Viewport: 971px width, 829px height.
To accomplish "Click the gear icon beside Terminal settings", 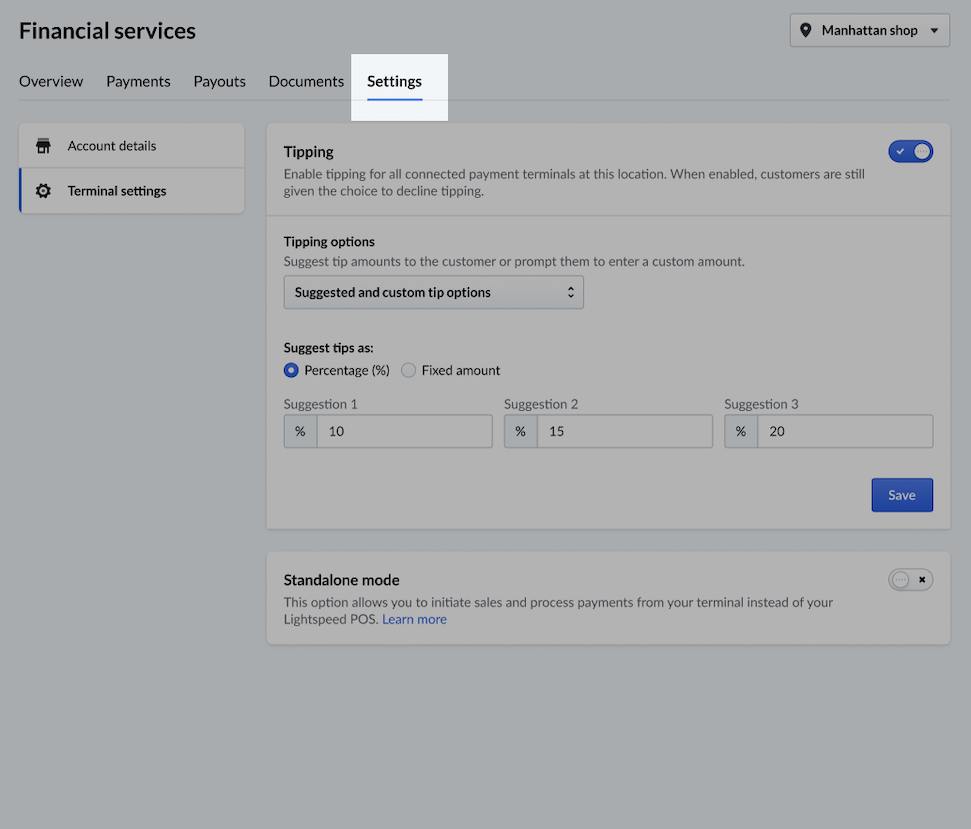I will (x=43, y=191).
